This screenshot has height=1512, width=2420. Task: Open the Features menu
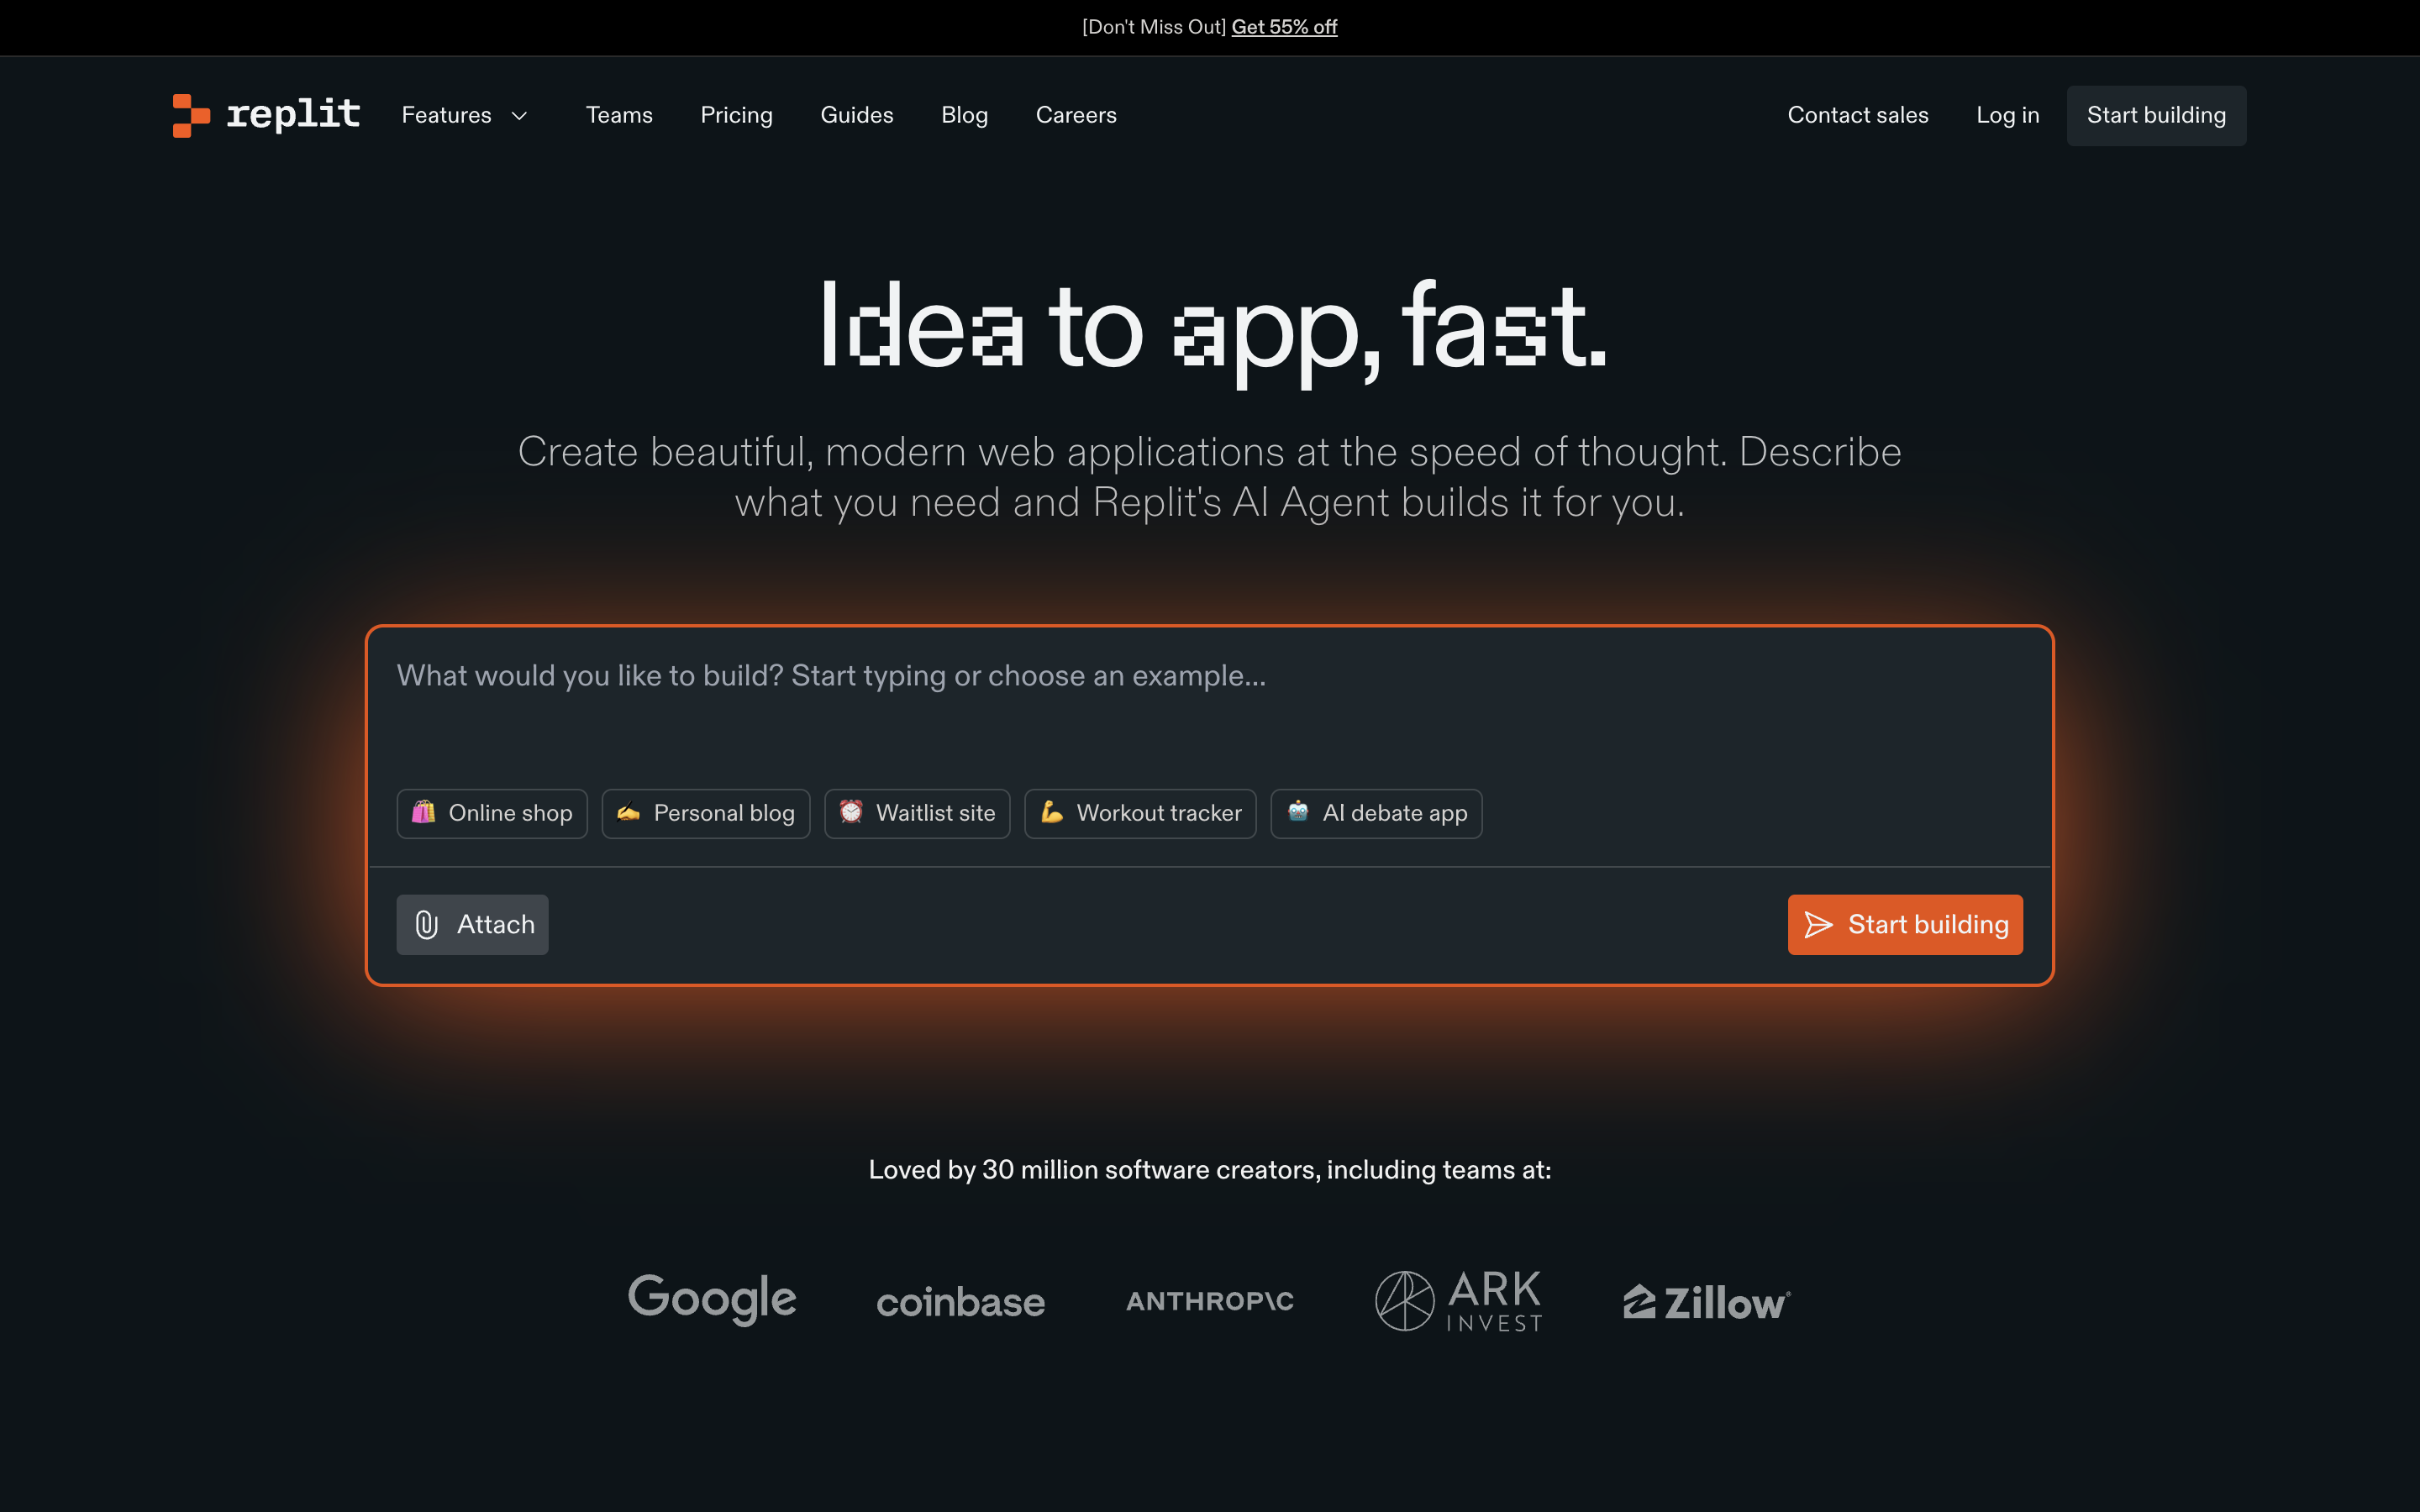(x=446, y=115)
